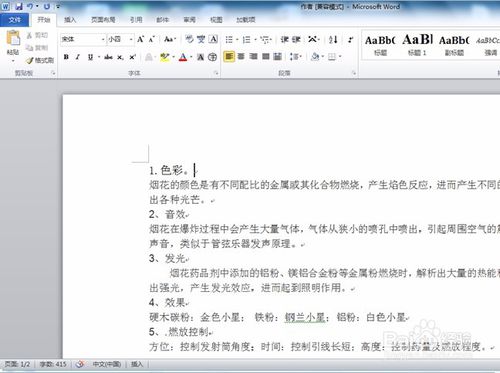
Task: Toggle Italic formatting
Action: click(78, 57)
